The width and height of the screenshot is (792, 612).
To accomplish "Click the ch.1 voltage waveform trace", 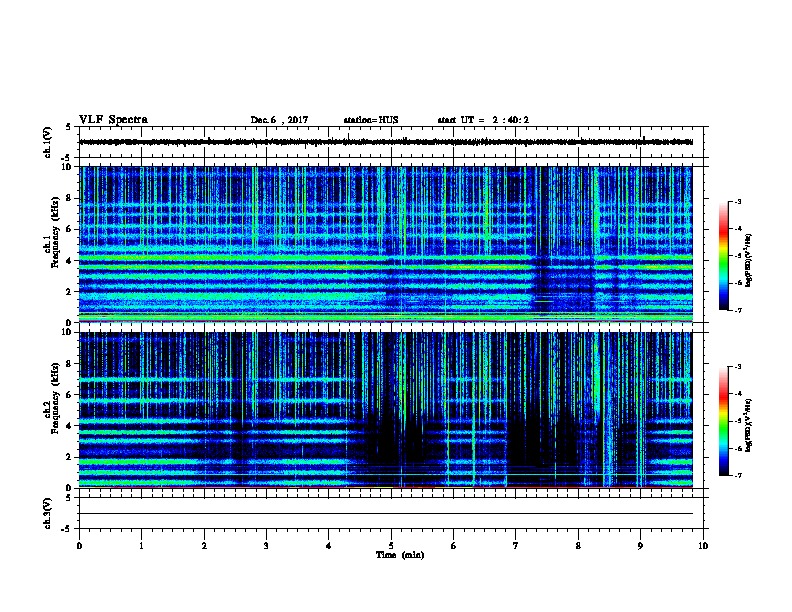I will 386,142.
